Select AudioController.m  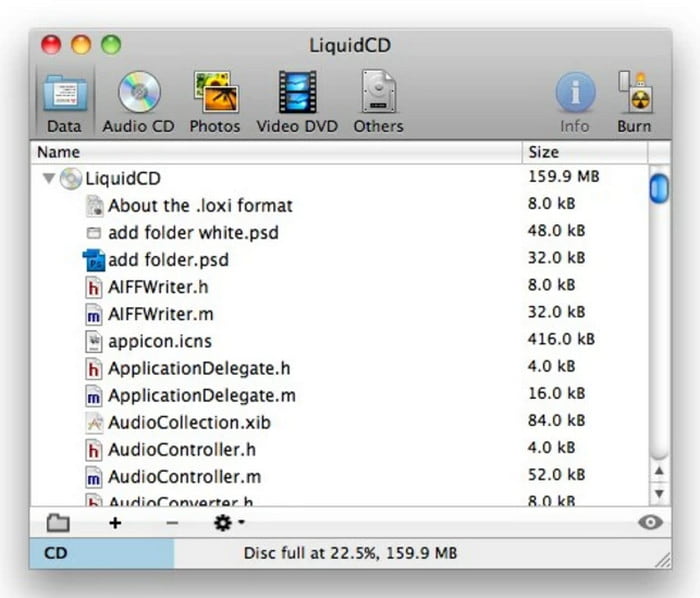[339, 478]
